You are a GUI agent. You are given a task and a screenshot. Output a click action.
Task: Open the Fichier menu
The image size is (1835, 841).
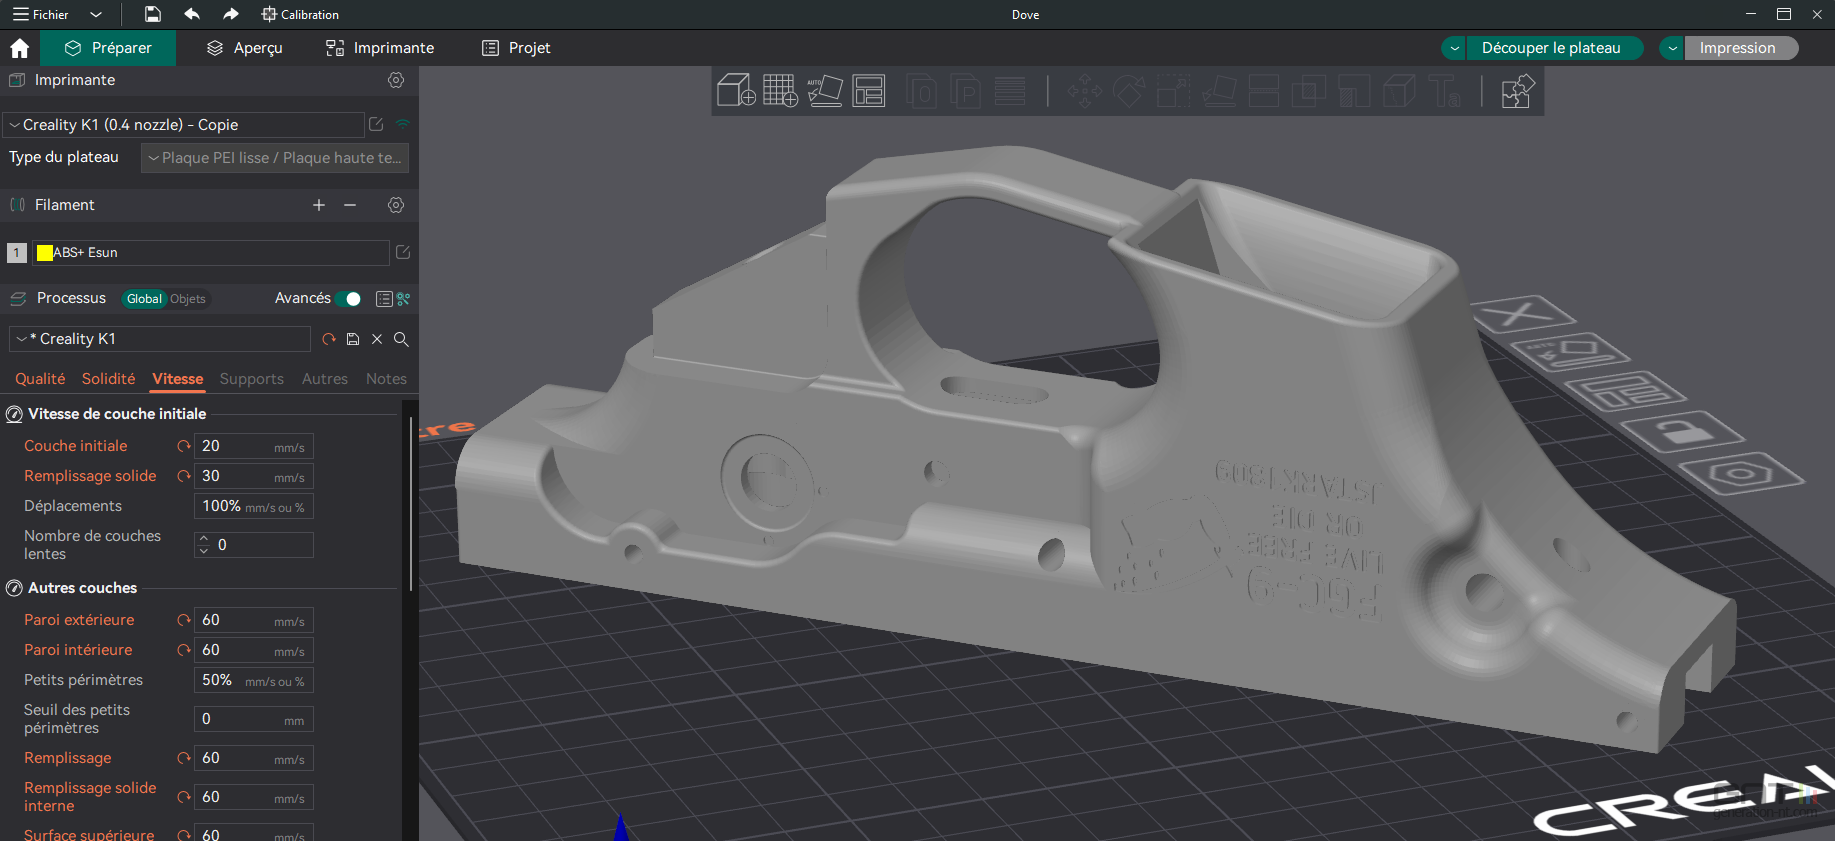point(41,14)
